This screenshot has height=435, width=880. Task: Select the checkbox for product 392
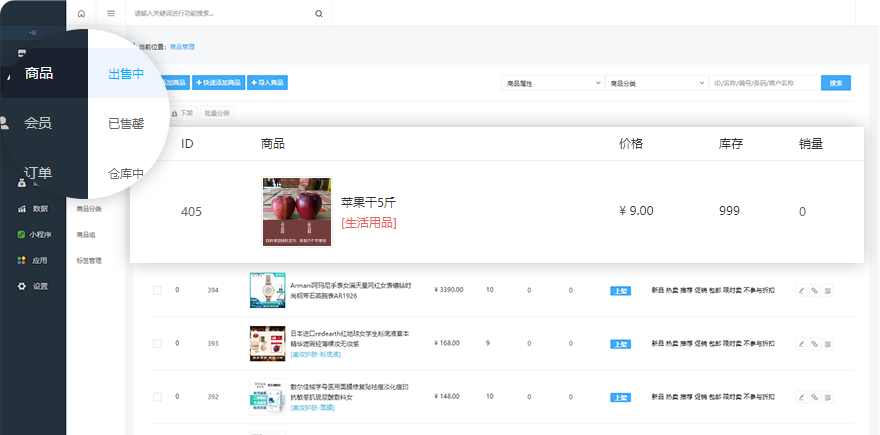coord(157,396)
